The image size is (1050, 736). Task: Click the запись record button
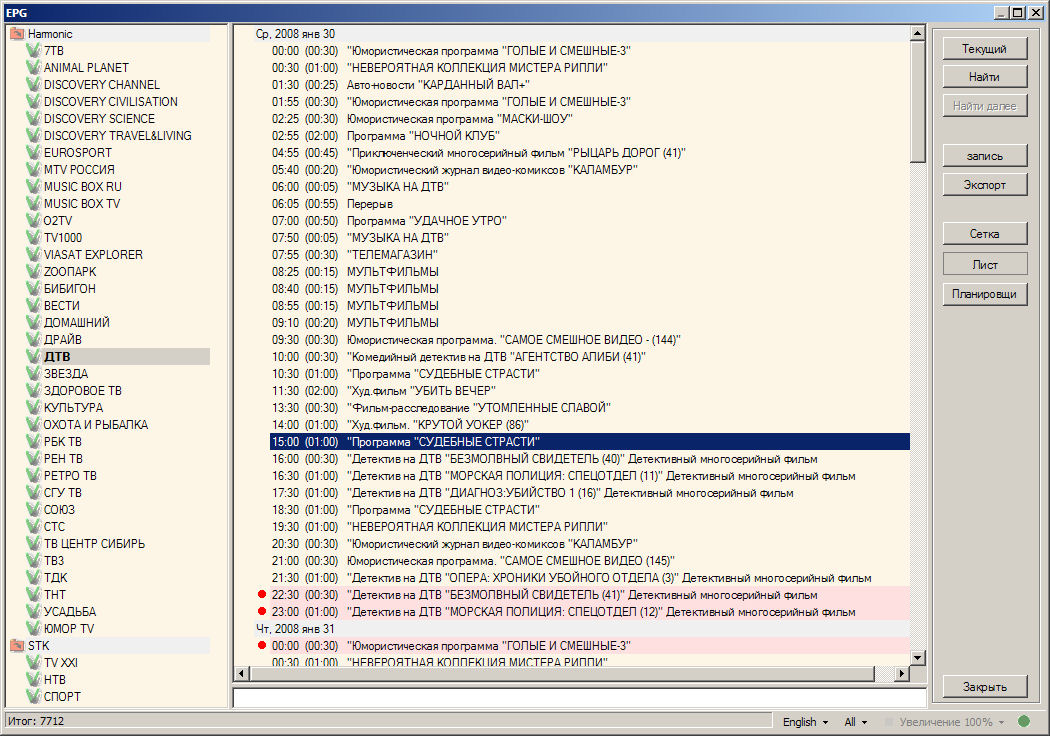coord(984,156)
